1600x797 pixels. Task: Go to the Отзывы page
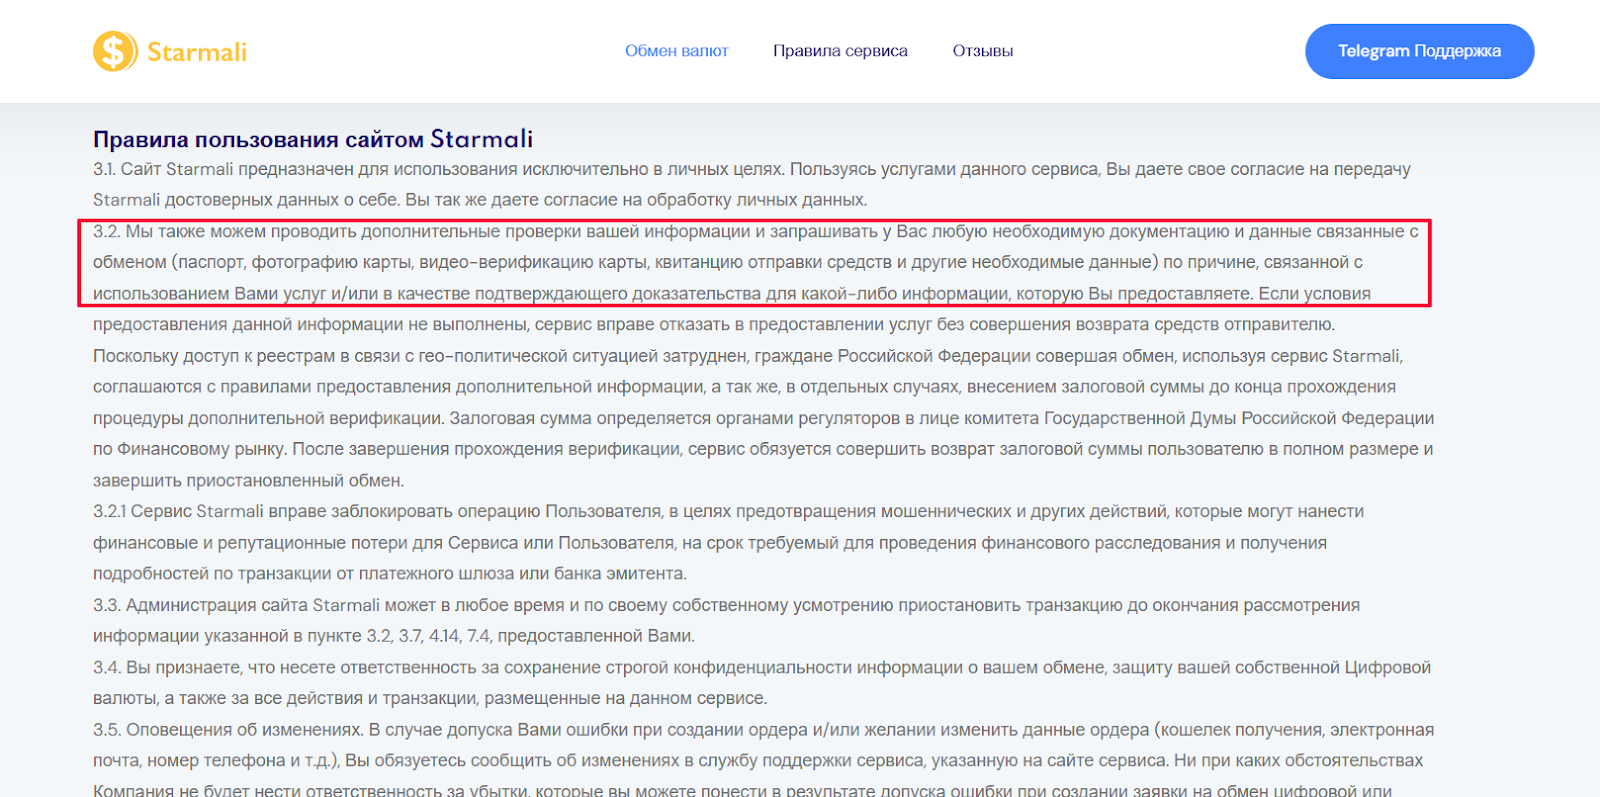coord(983,51)
